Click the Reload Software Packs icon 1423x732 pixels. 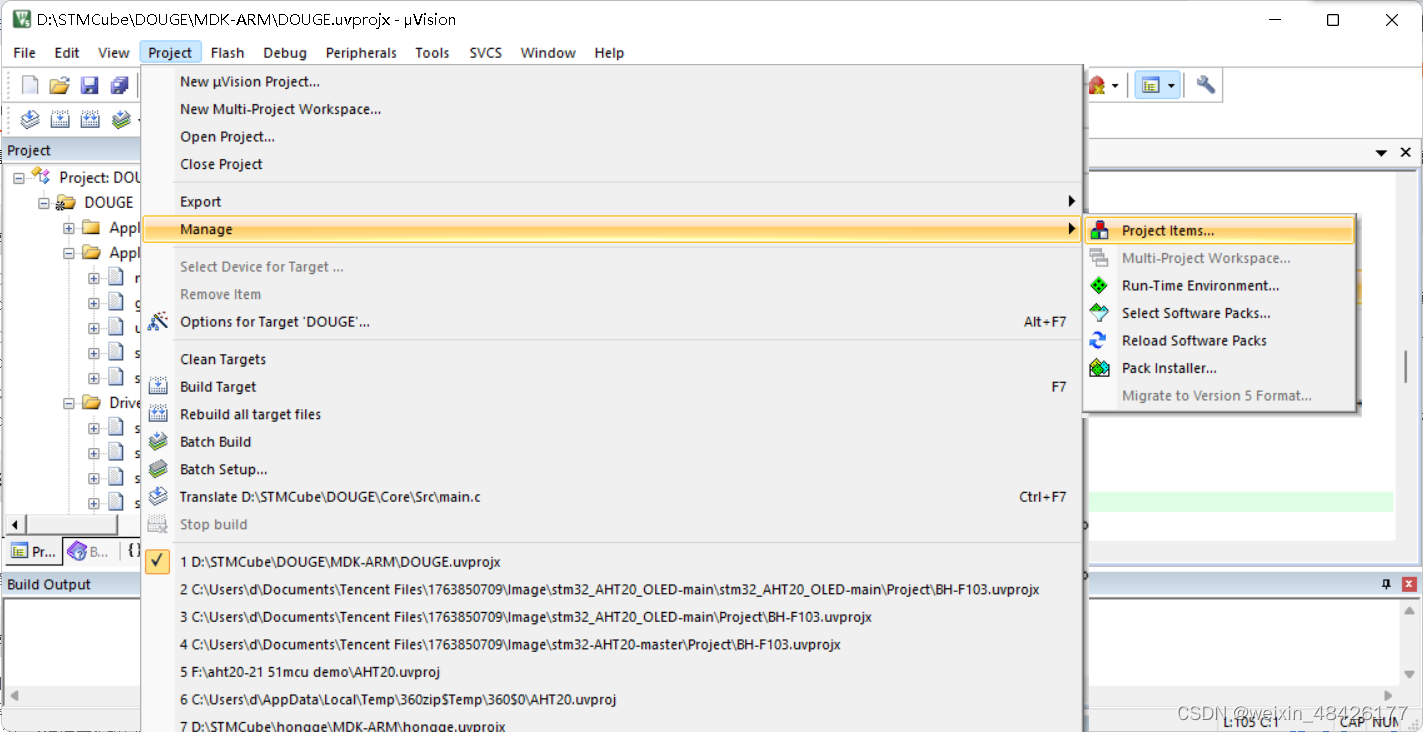[x=1100, y=341]
